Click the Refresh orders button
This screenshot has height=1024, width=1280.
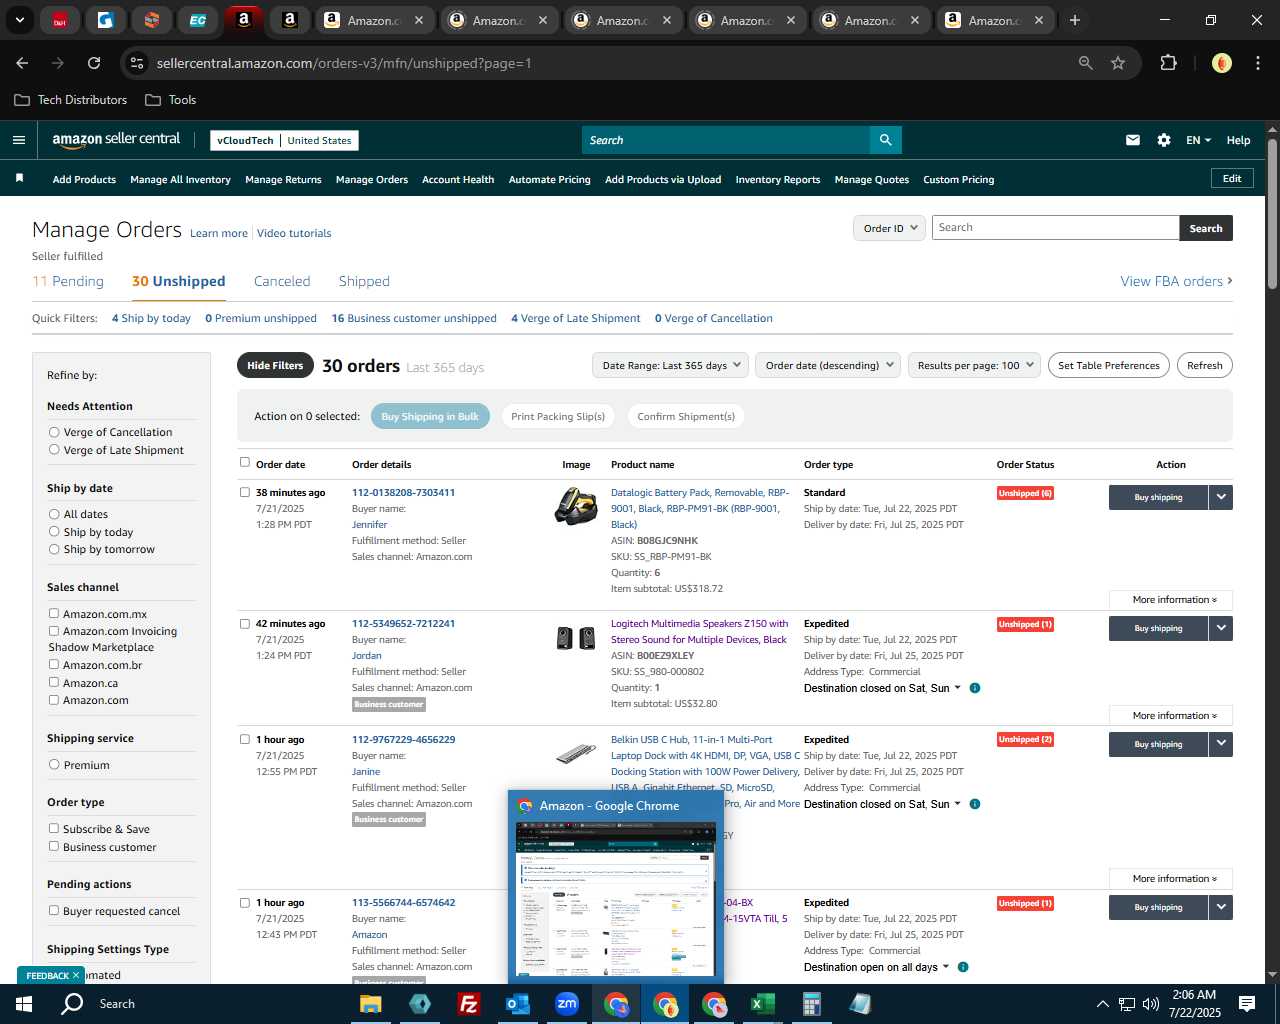pos(1204,365)
